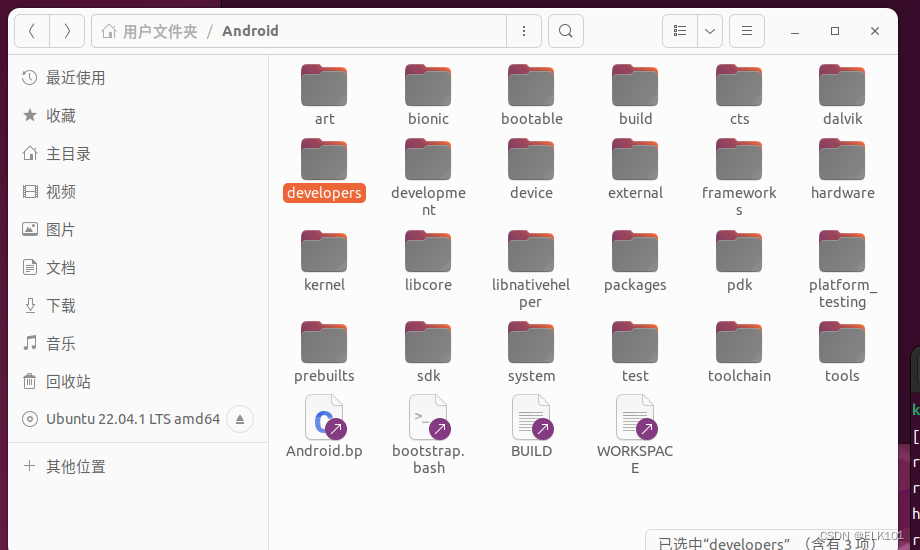Open the path bar three-dot menu

click(524, 31)
